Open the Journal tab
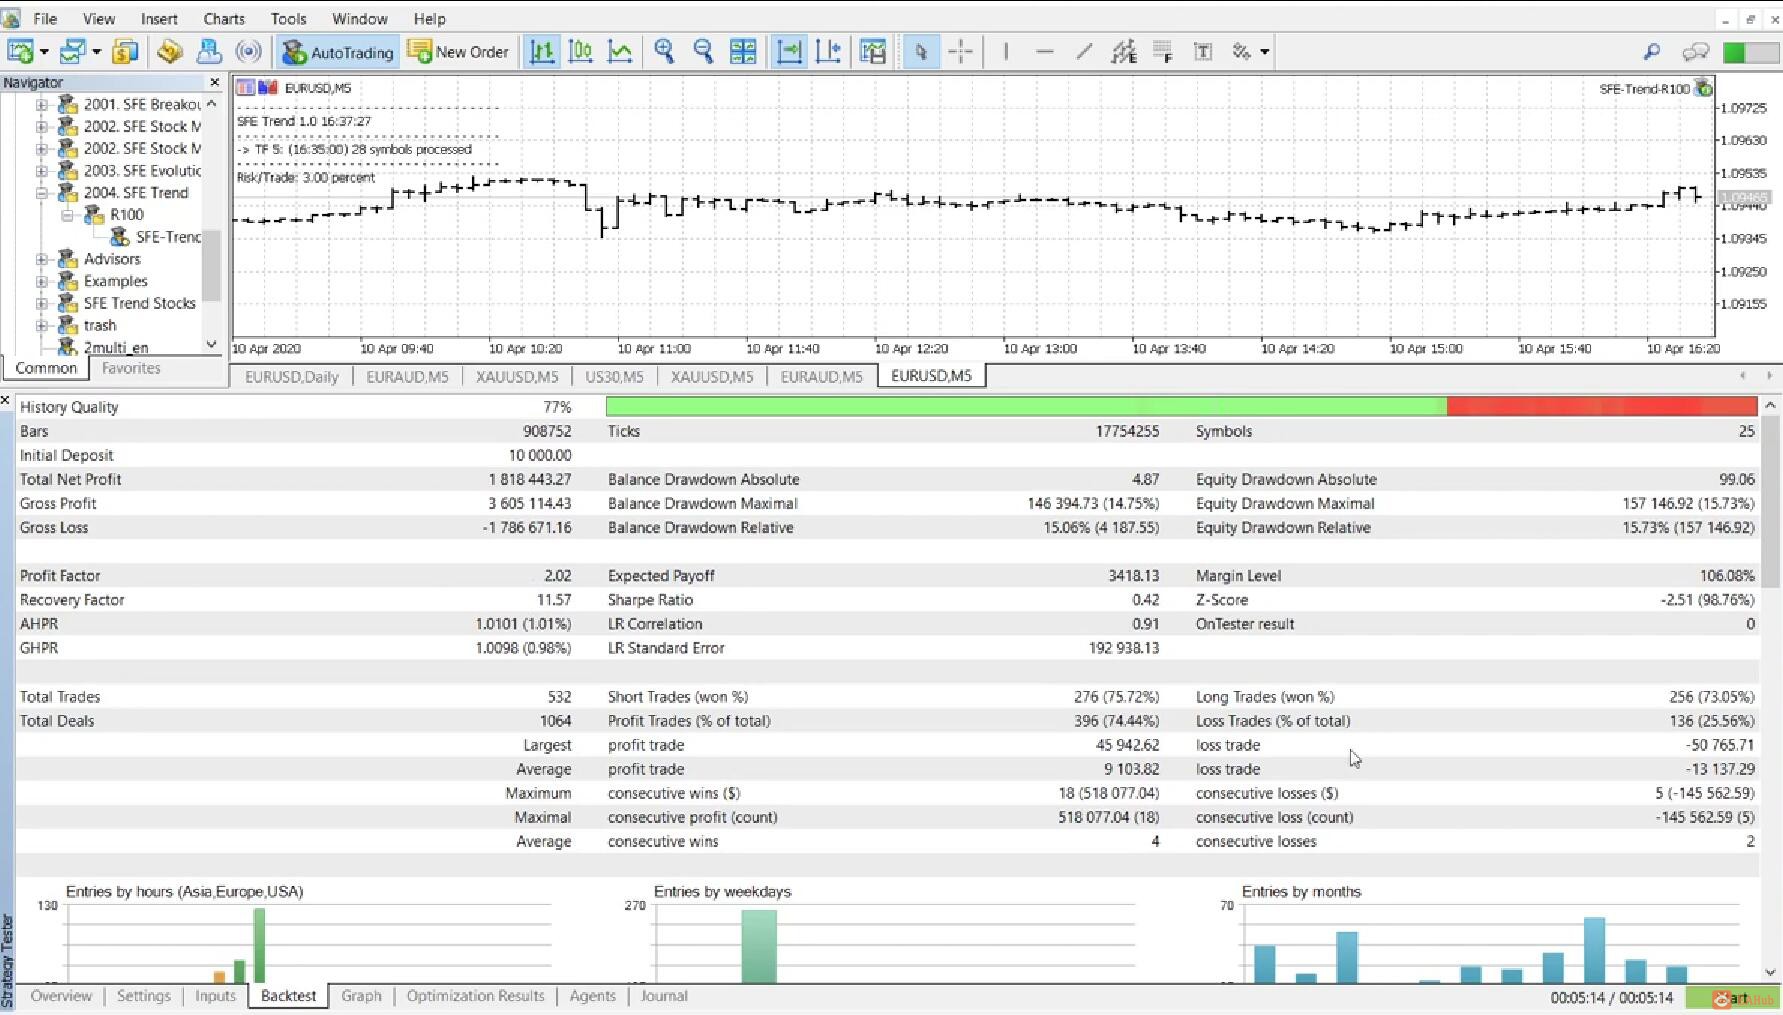Image resolution: width=1783 pixels, height=1015 pixels. point(664,996)
